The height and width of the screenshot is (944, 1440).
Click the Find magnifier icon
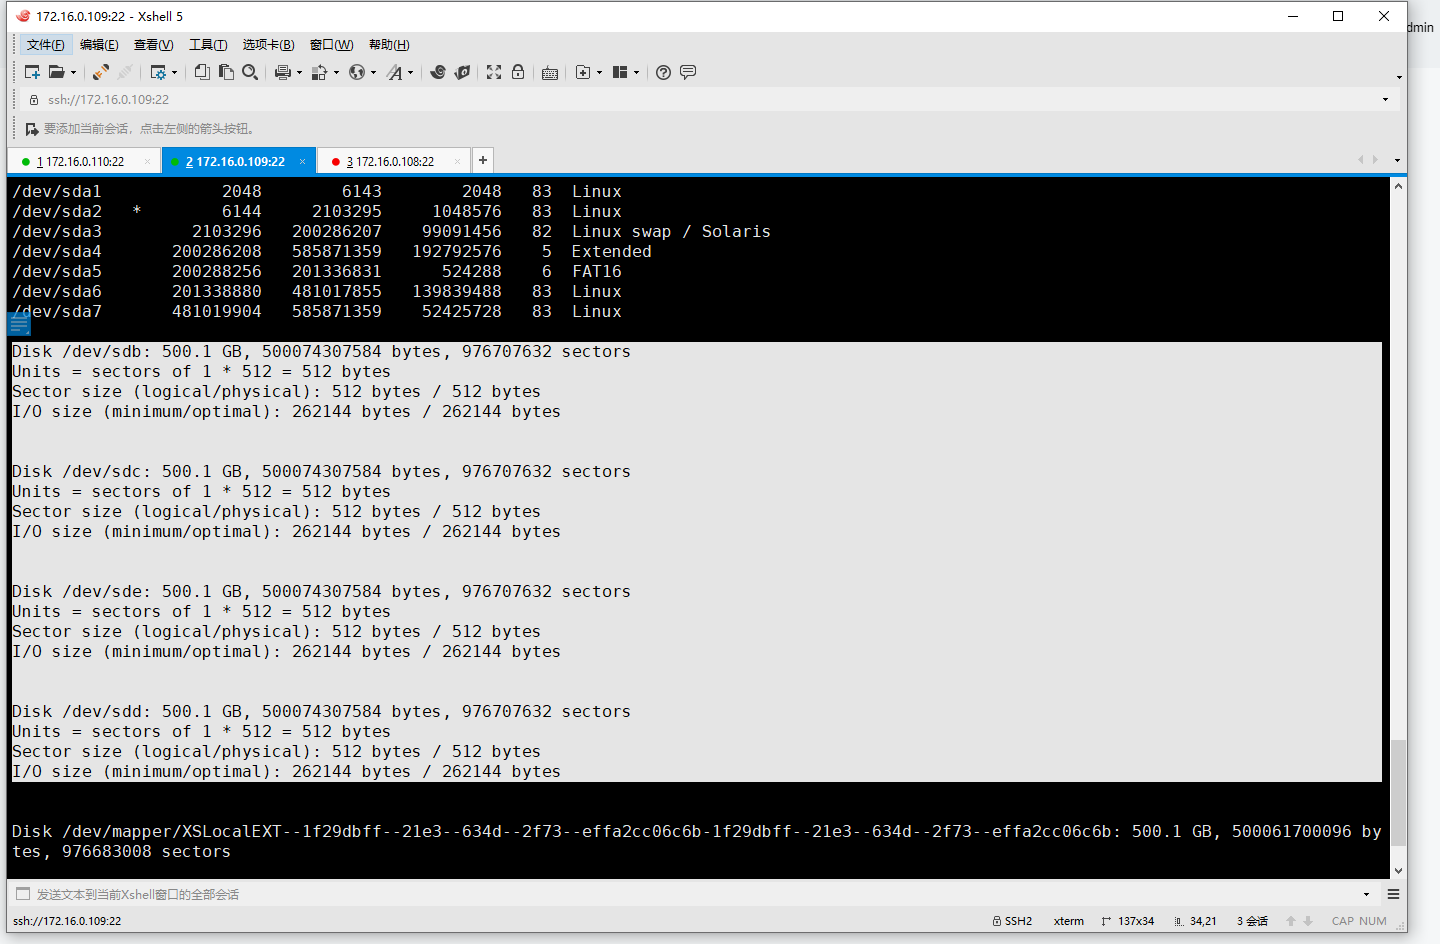click(x=250, y=72)
